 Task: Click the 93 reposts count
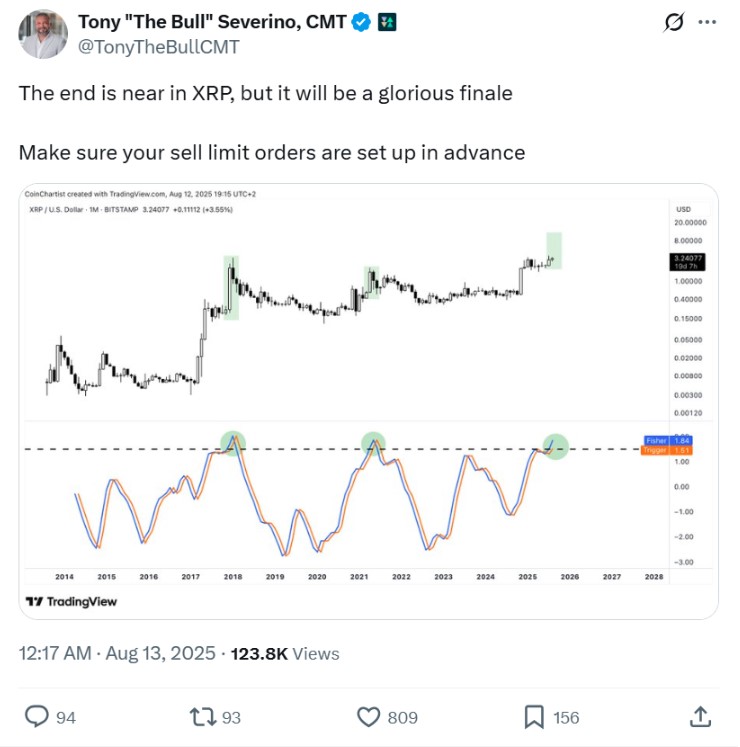pos(231,717)
